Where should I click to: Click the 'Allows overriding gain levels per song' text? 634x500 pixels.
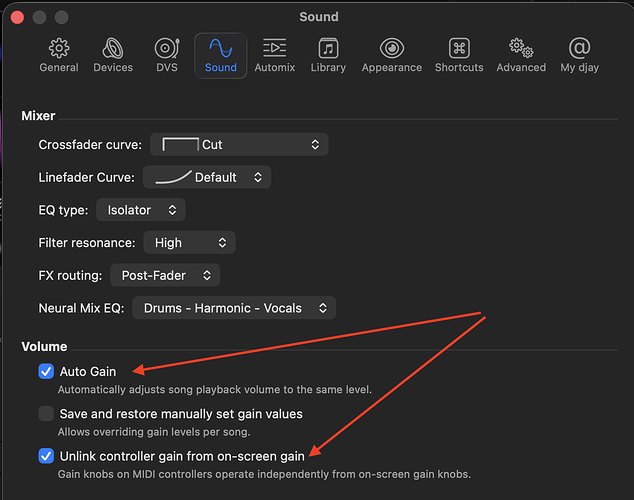tap(154, 432)
